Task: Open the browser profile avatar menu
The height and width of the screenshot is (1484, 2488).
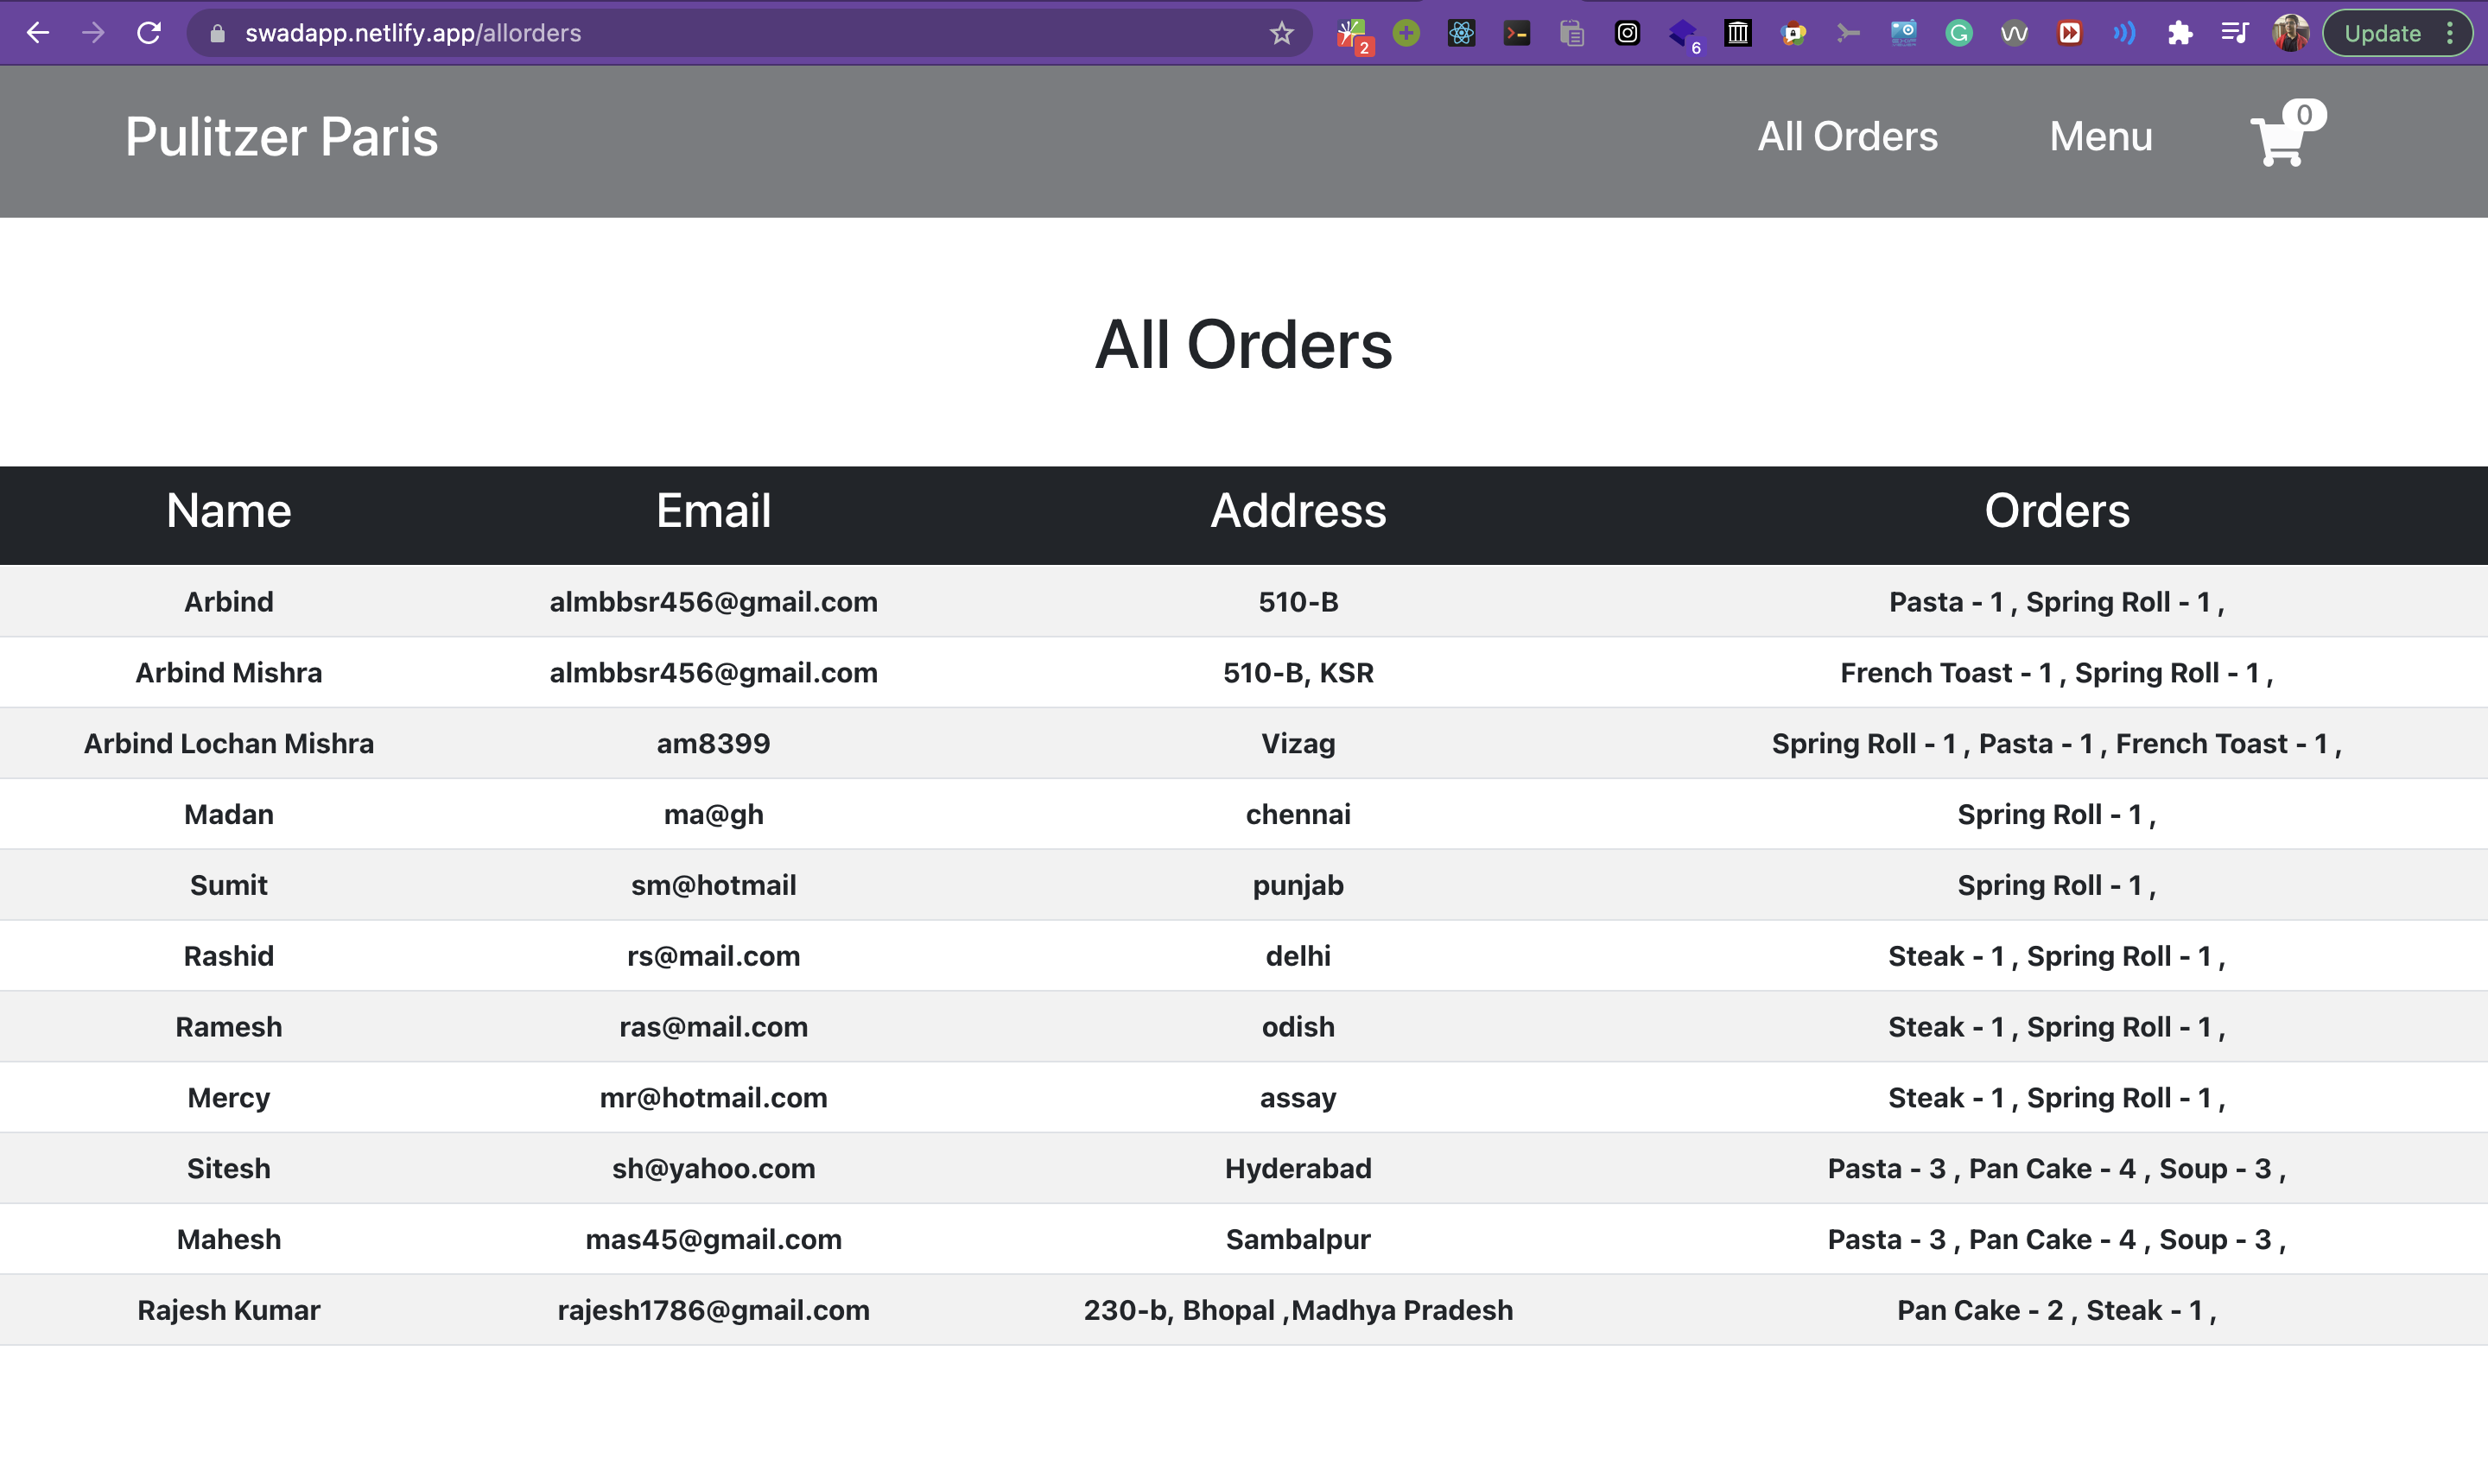Action: pos(2290,33)
